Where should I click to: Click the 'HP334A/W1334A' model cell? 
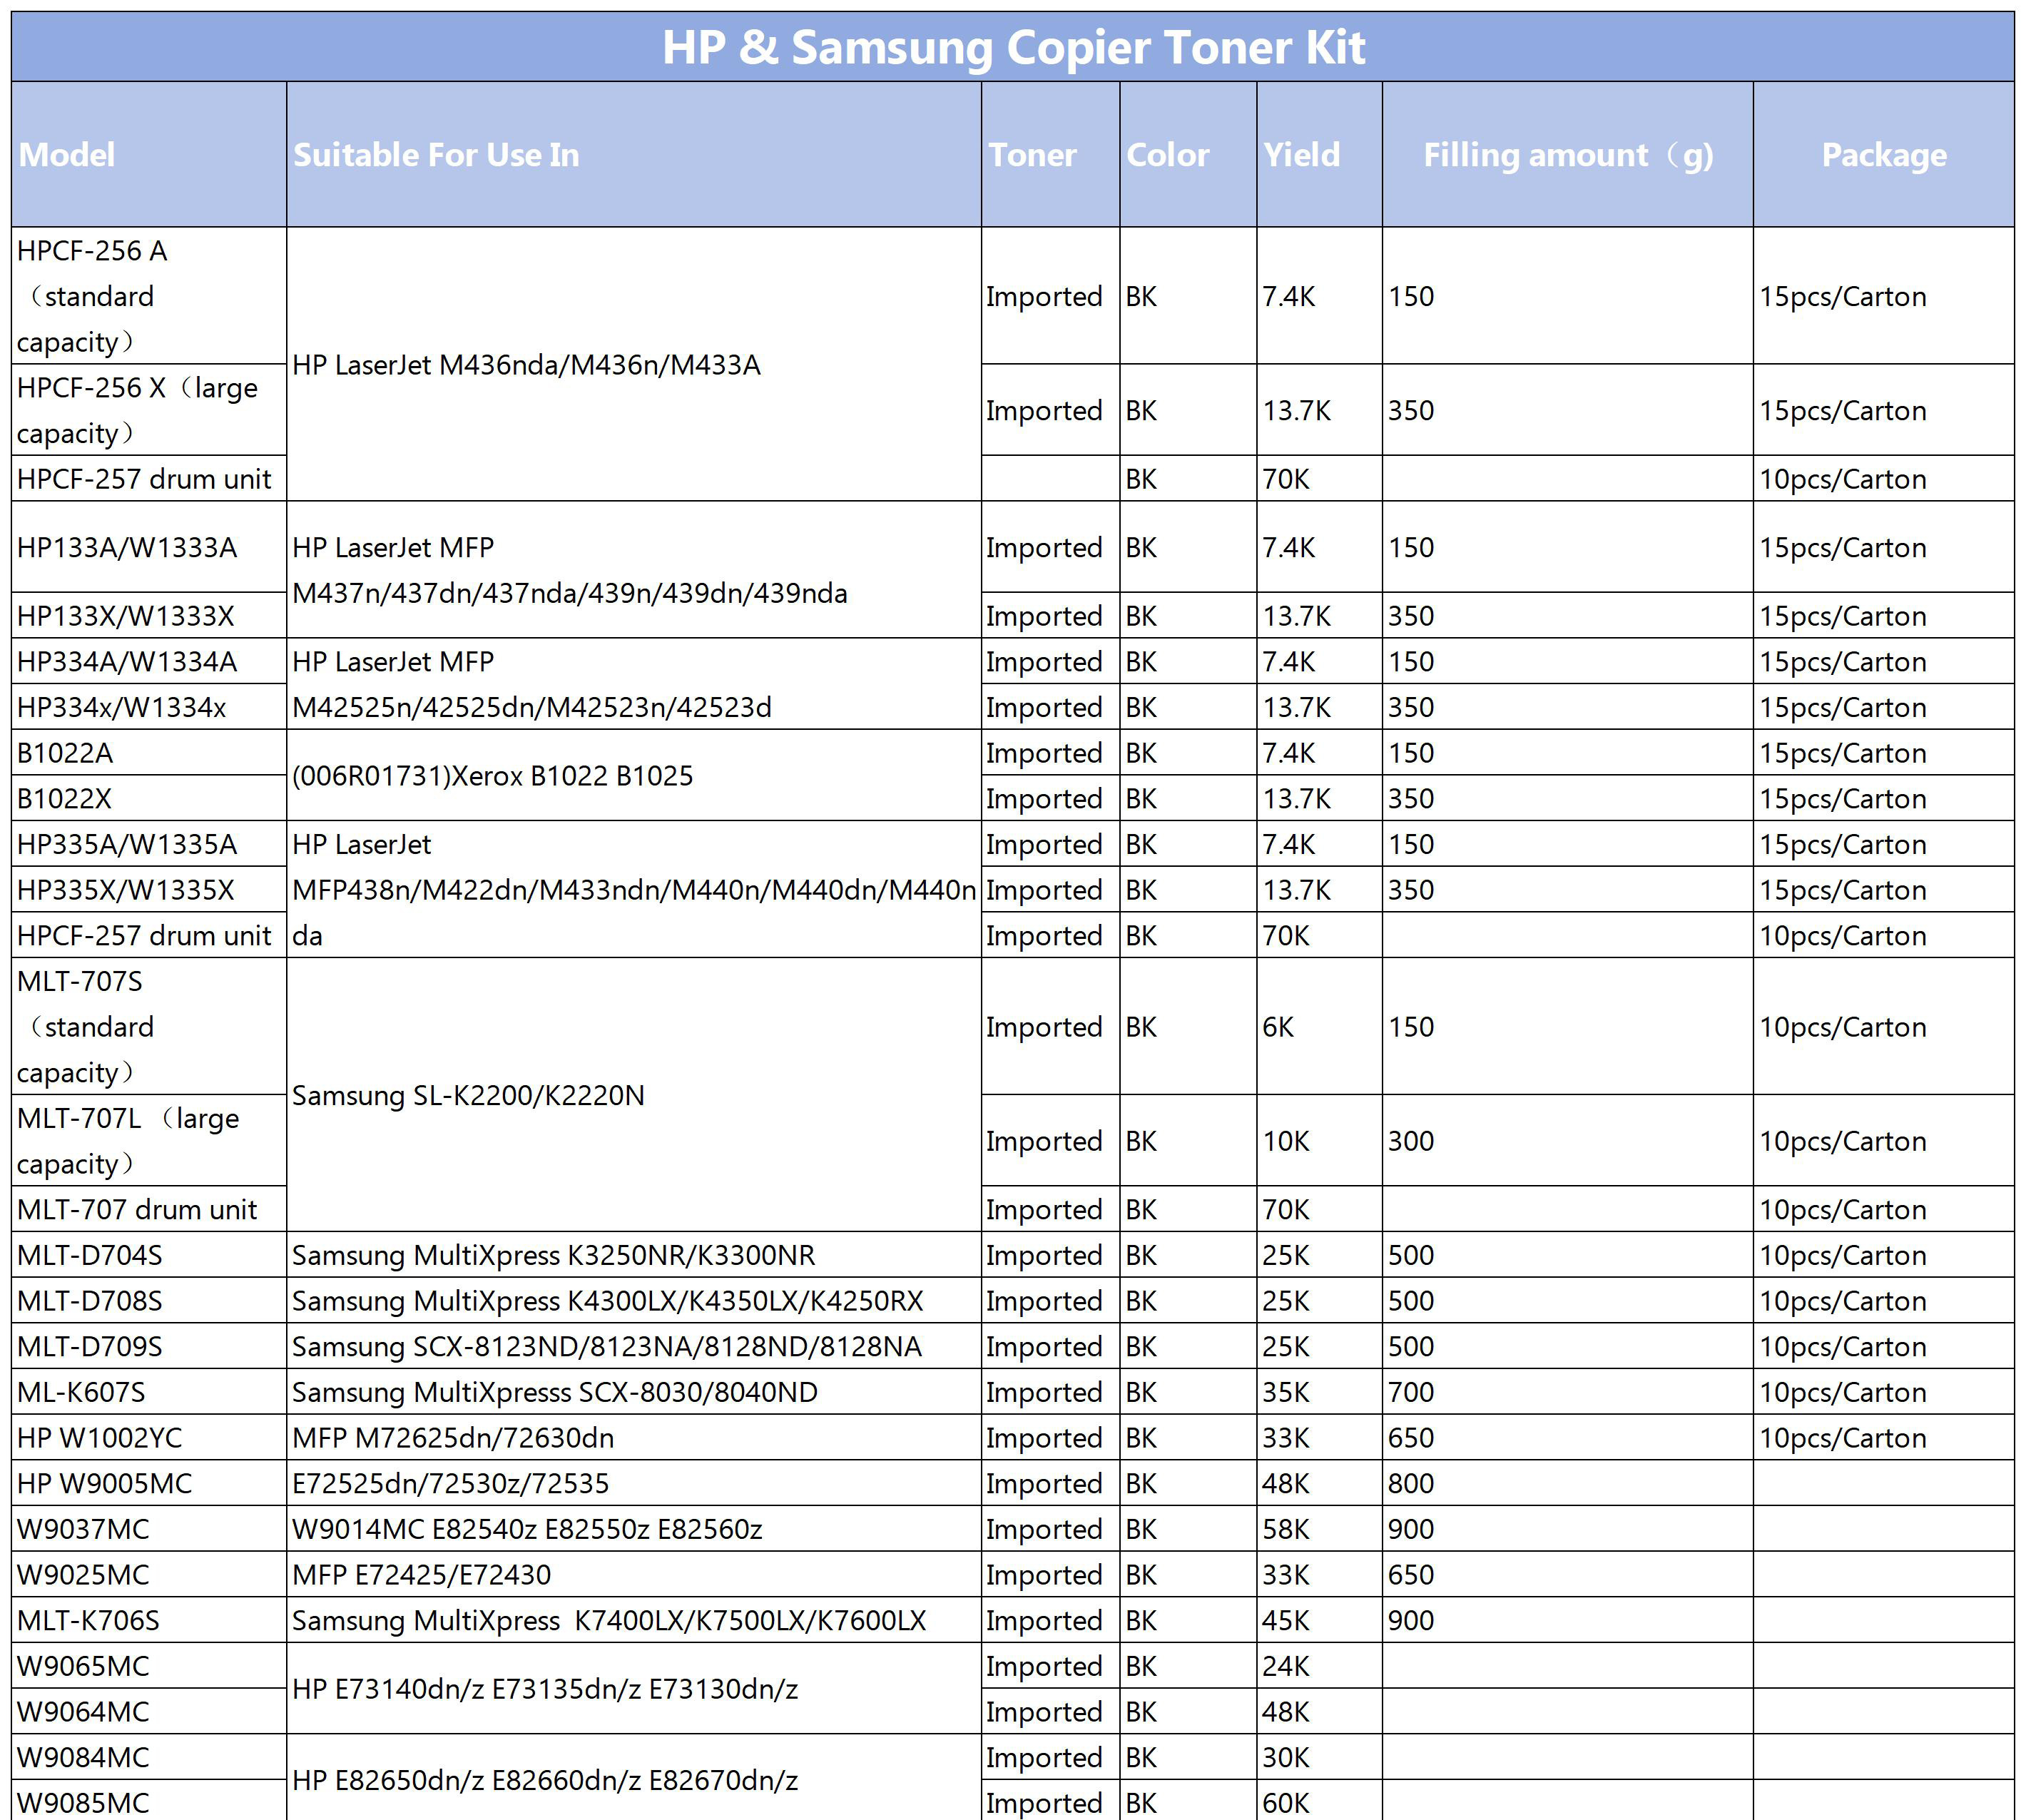149,662
